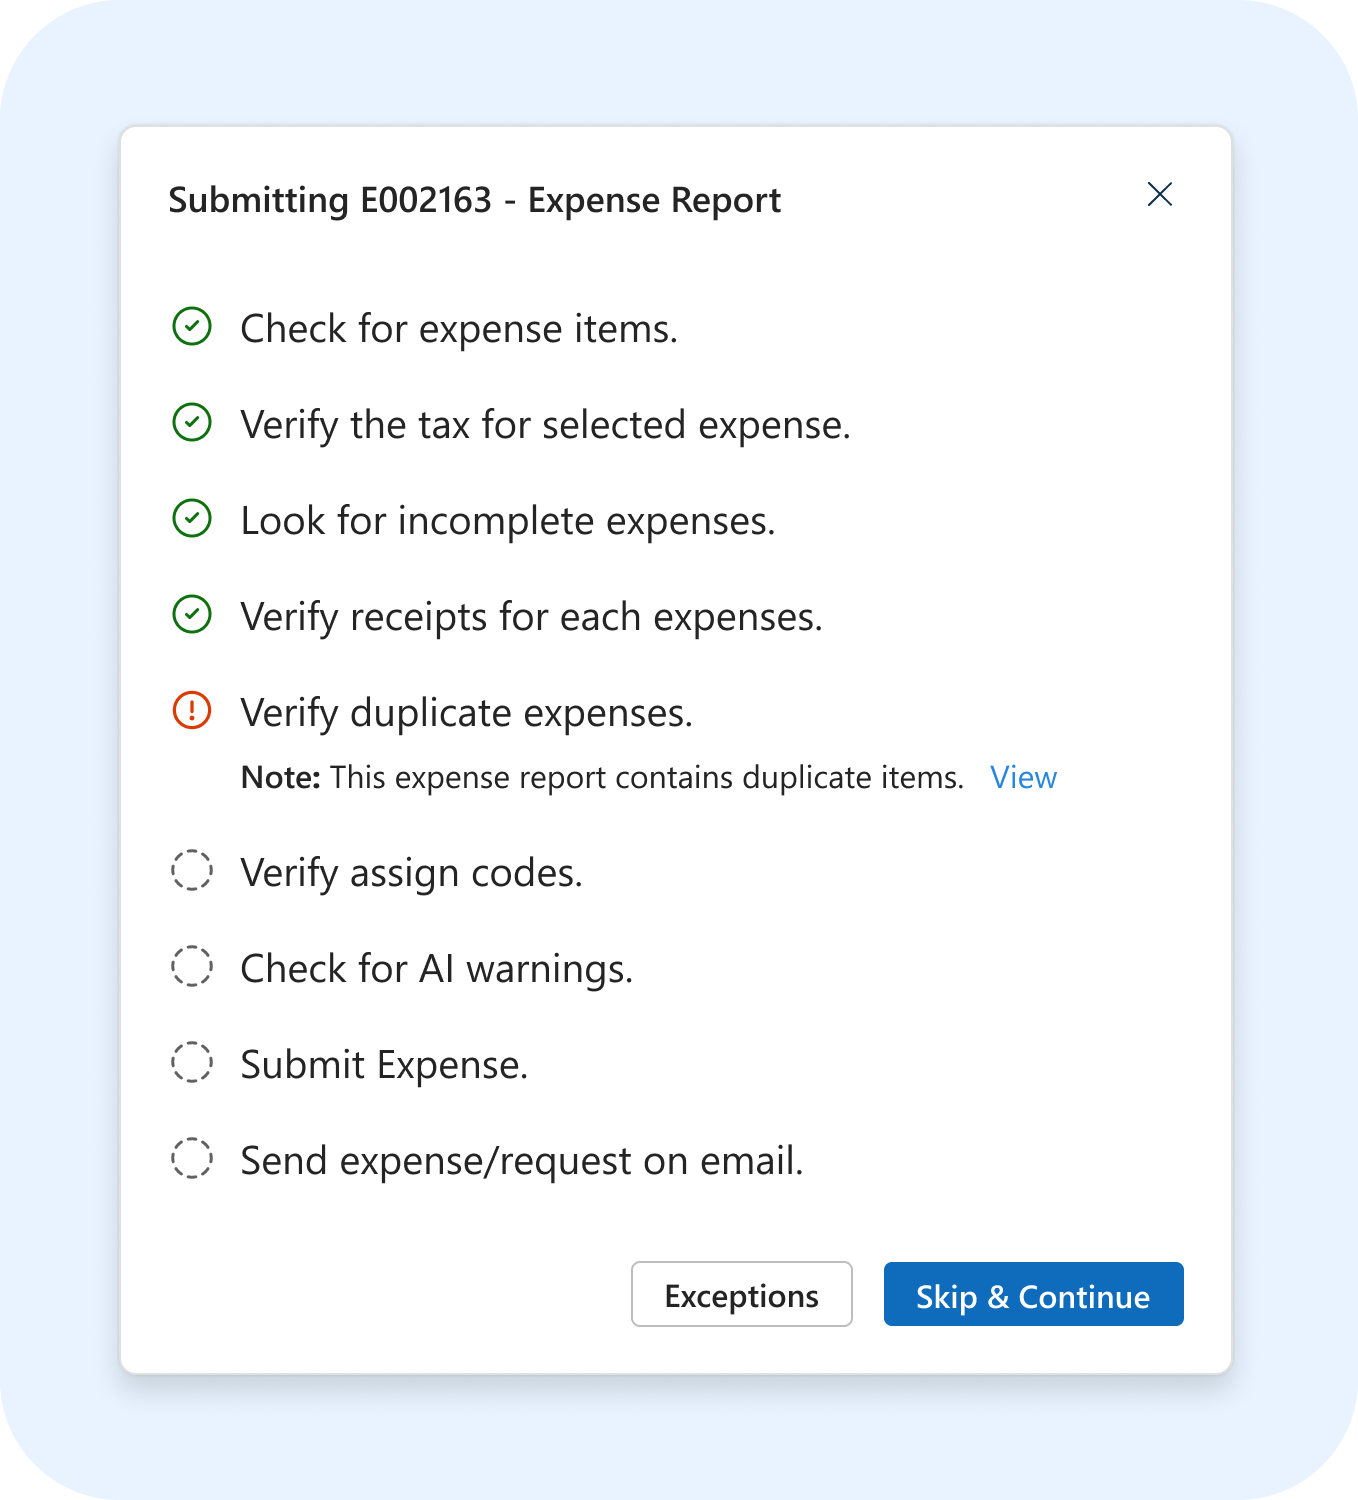
Task: Click the red warning icon for duplicate expenses
Action: coord(192,710)
